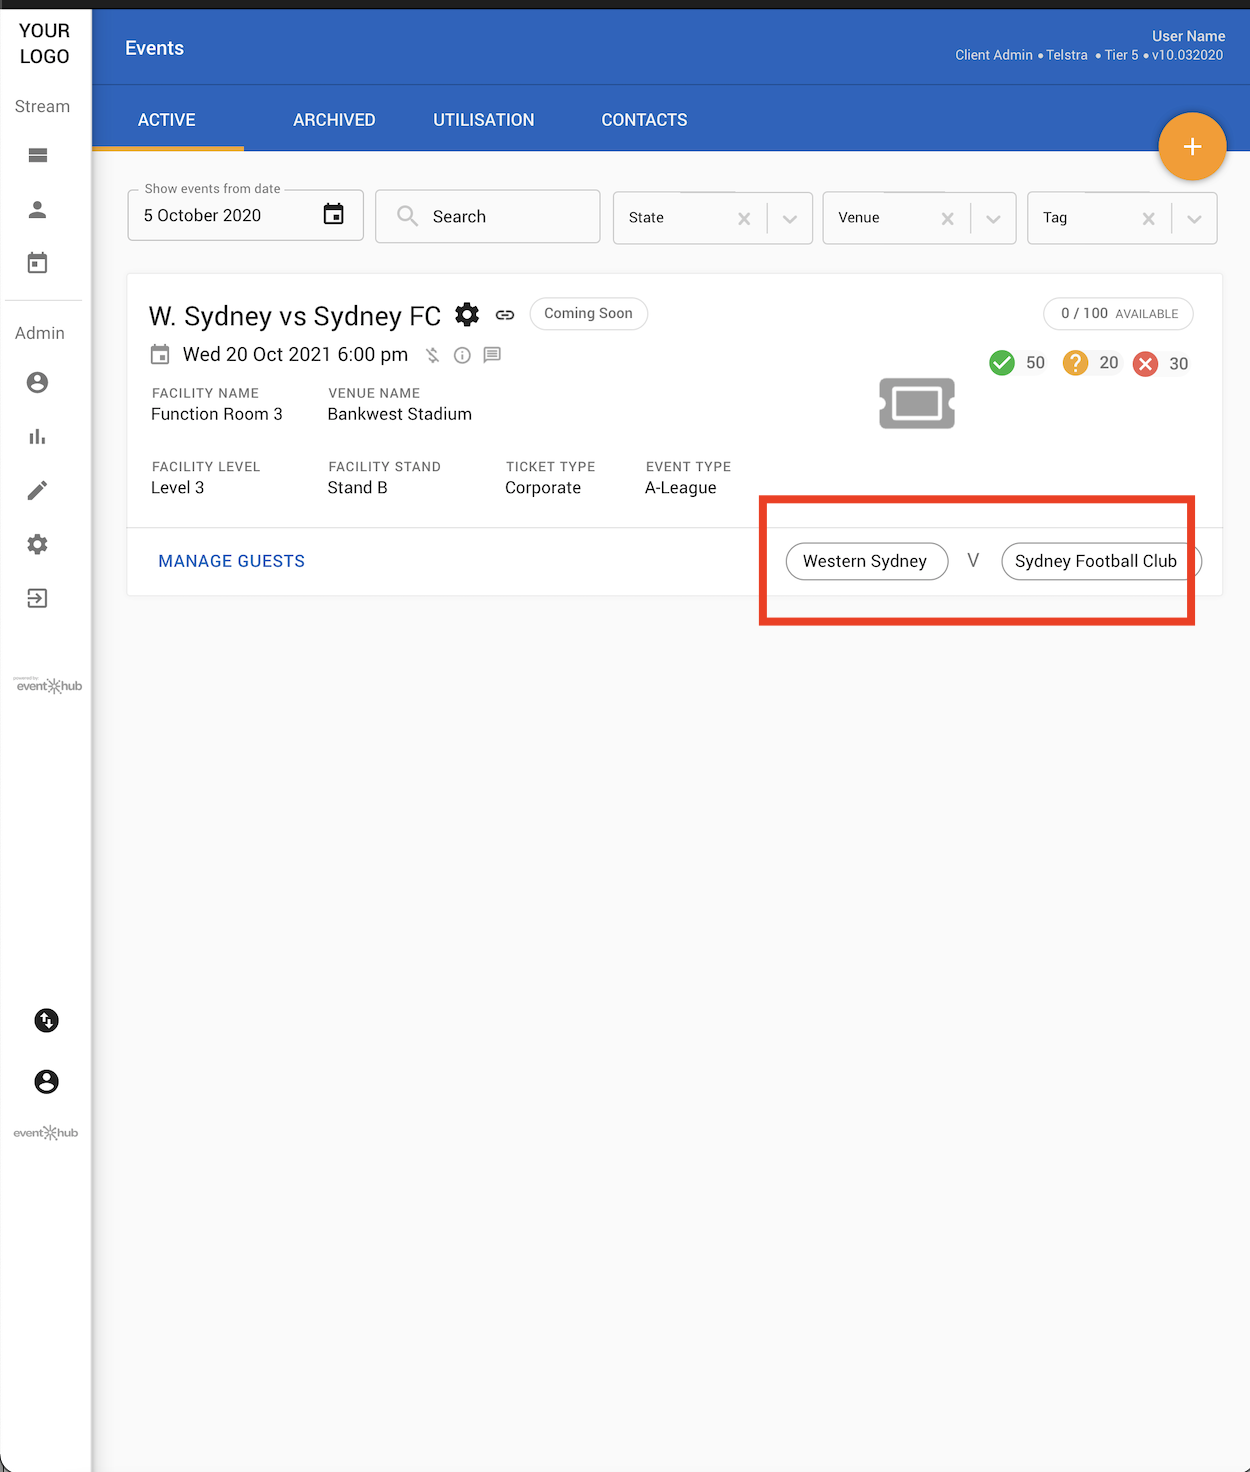Screen dimensions: 1250x1472
Task: Click the Function Room 3 facility name
Action: pos(217,414)
